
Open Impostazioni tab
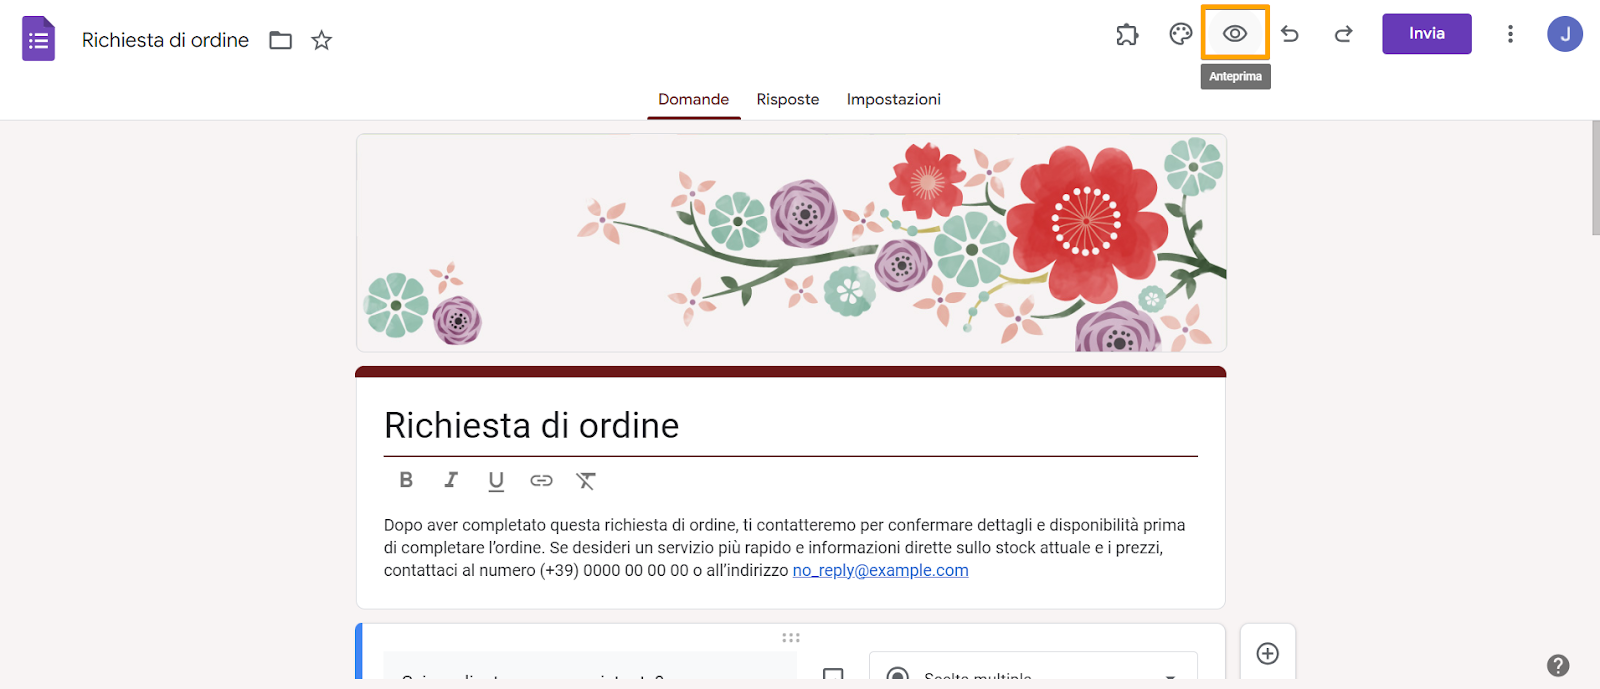894,99
